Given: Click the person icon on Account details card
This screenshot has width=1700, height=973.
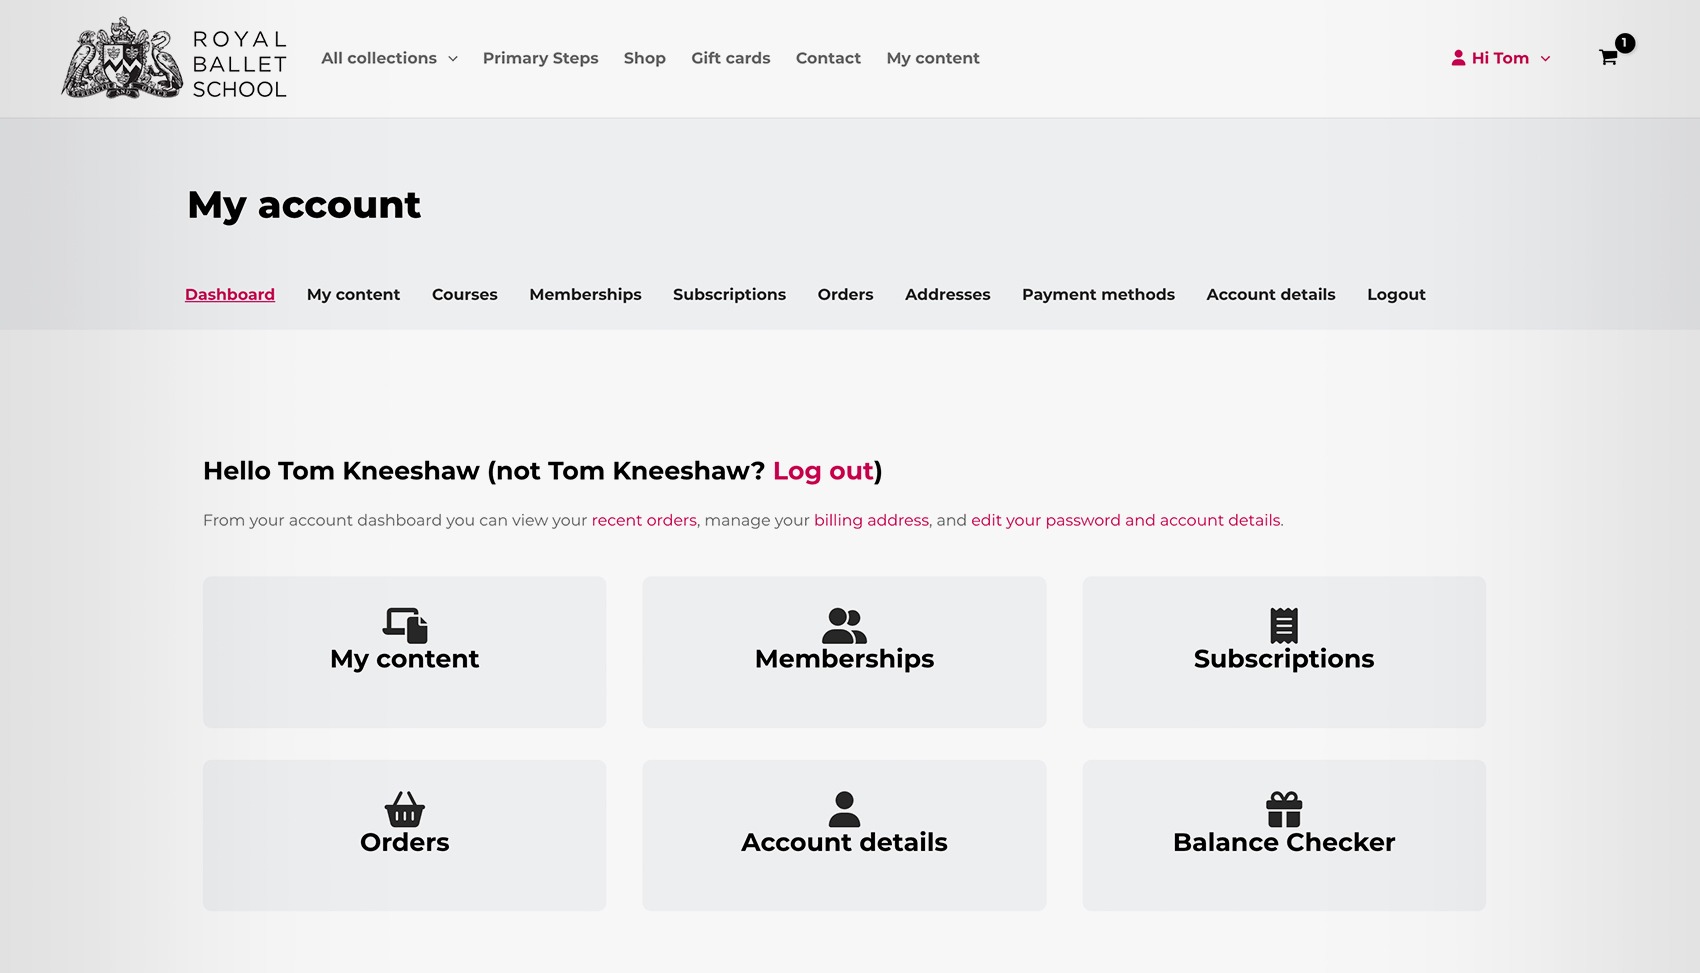Looking at the screenshot, I should (844, 809).
